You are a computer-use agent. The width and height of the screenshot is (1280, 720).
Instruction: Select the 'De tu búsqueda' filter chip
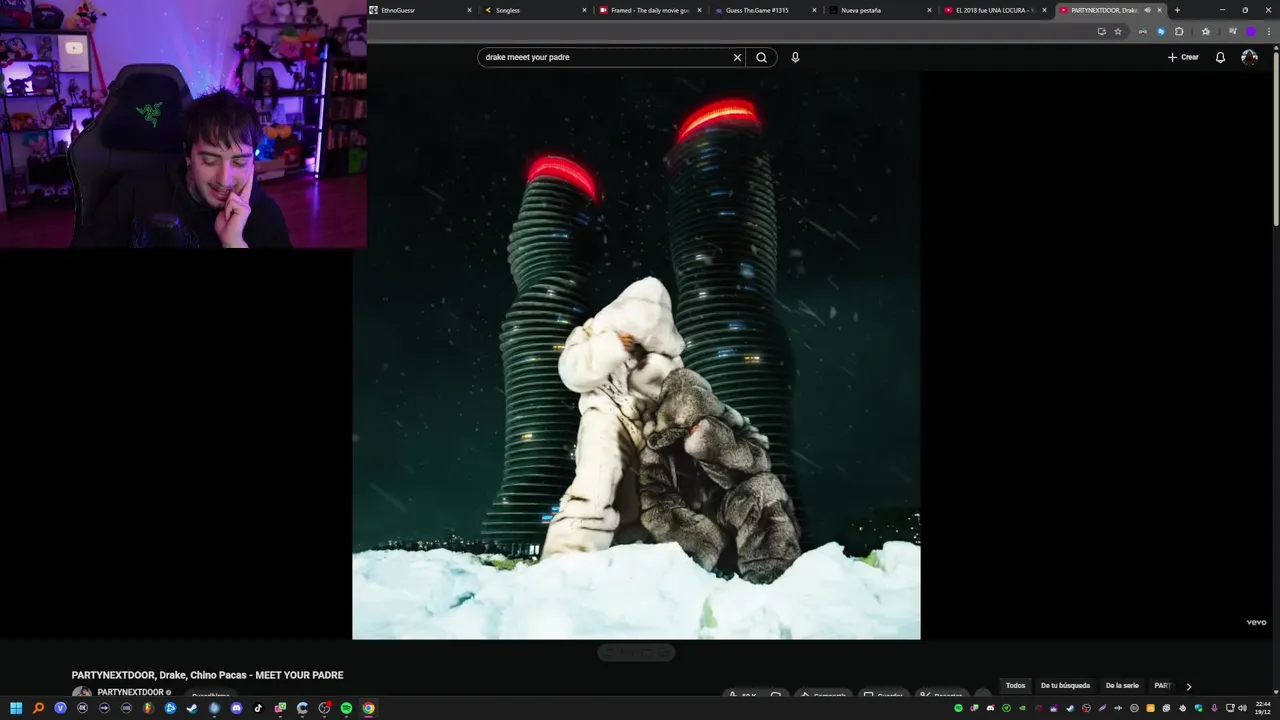pos(1065,686)
